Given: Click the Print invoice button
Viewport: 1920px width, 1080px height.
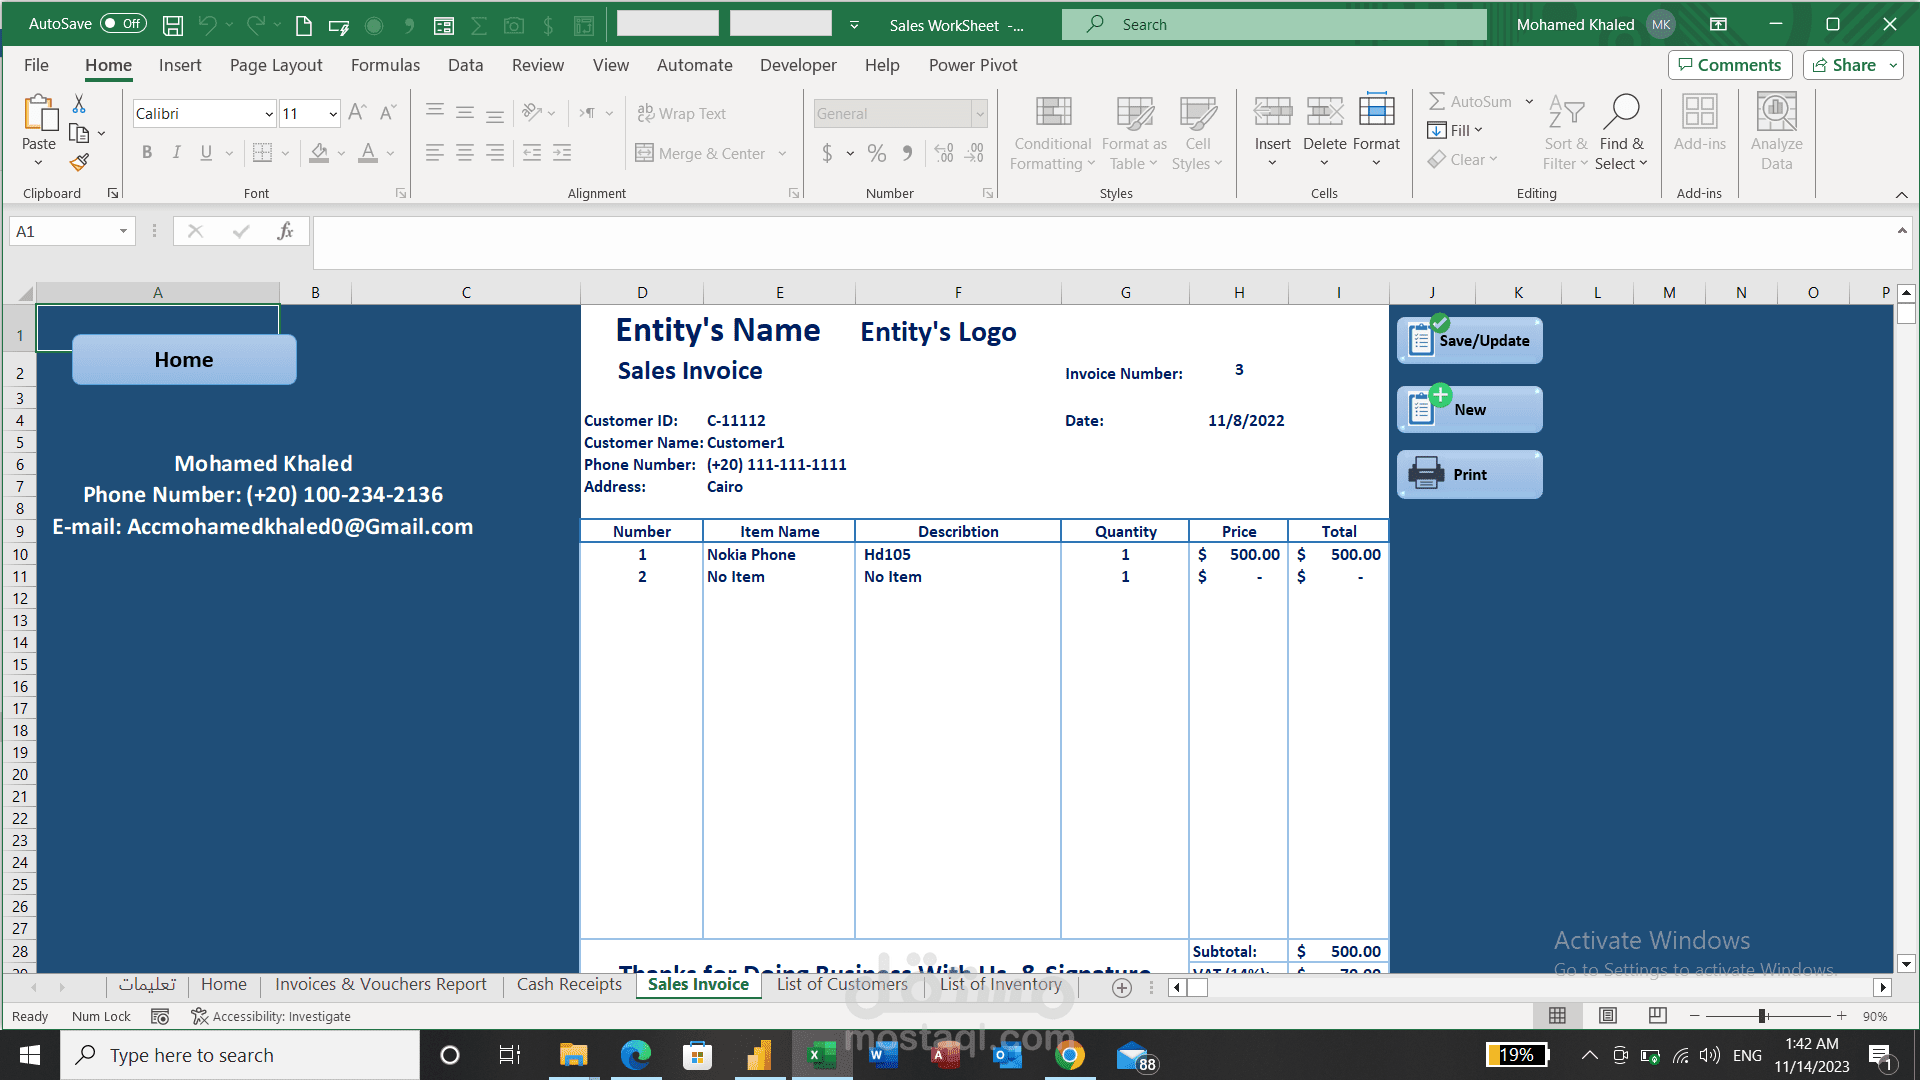Looking at the screenshot, I should coord(1469,475).
